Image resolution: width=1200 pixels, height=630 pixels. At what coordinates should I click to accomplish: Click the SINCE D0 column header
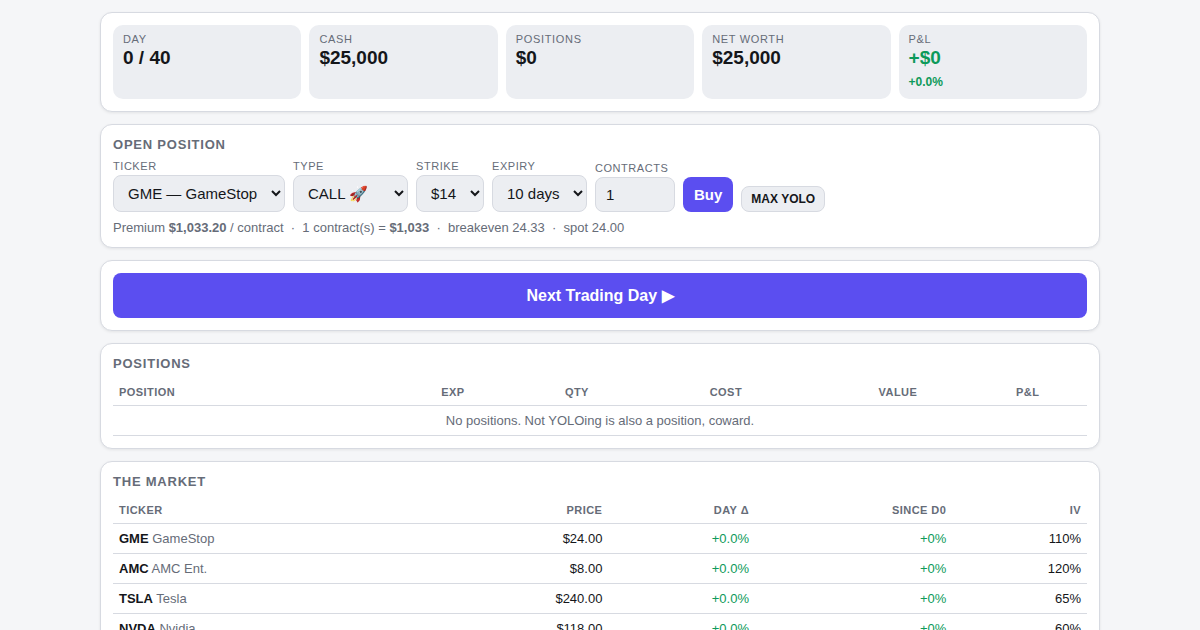click(x=919, y=510)
